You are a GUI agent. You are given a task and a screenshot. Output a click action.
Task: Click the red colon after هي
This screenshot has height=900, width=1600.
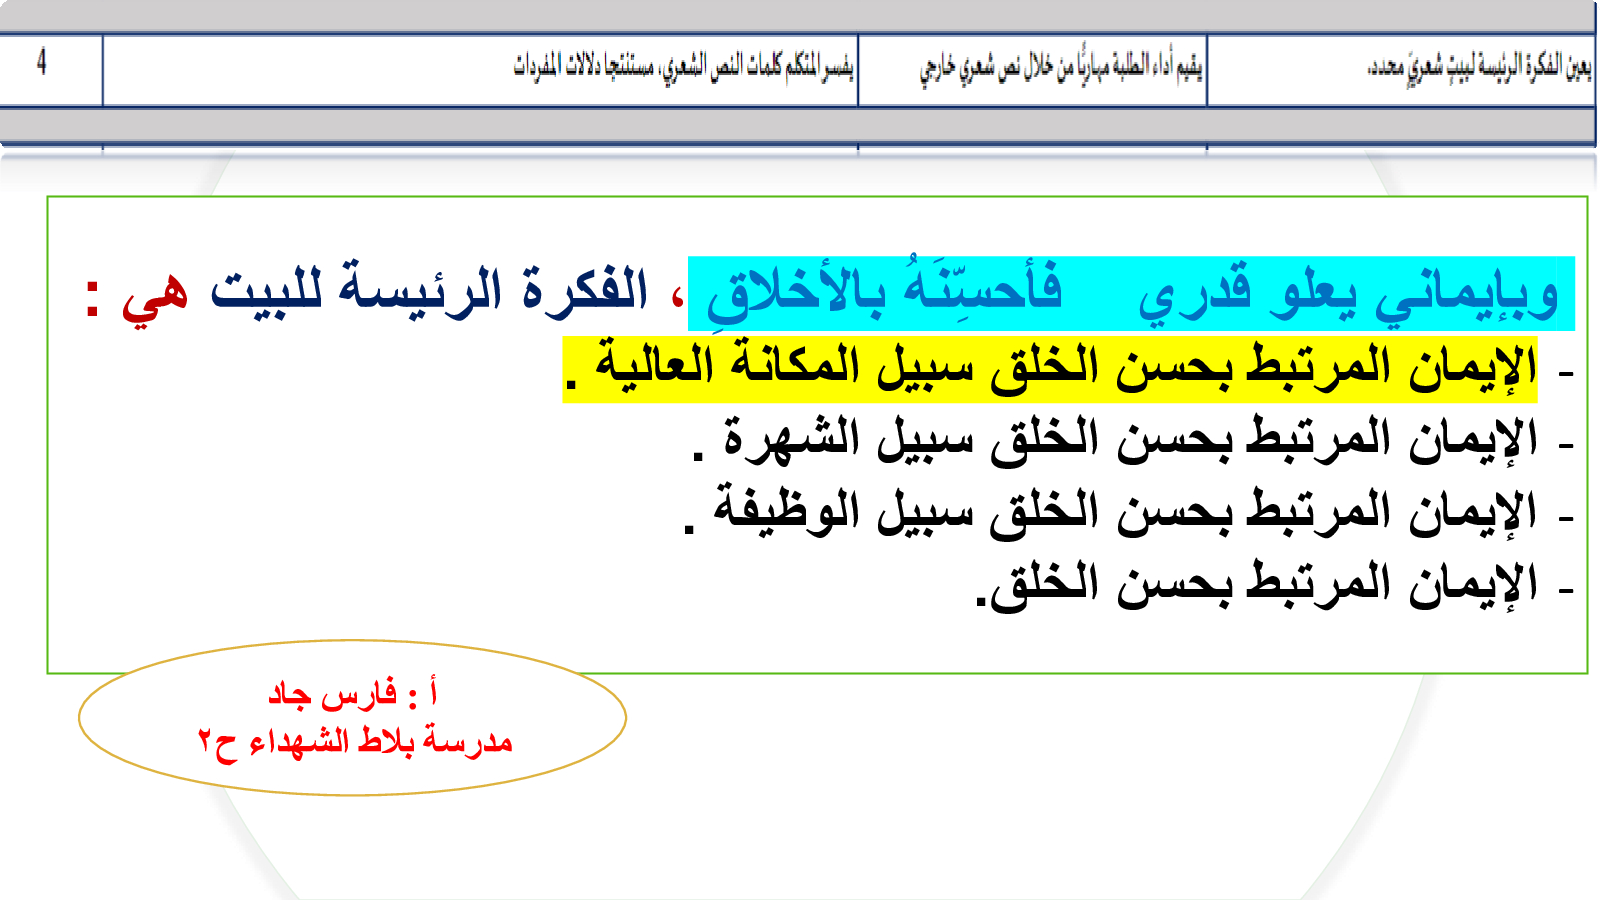(92, 299)
